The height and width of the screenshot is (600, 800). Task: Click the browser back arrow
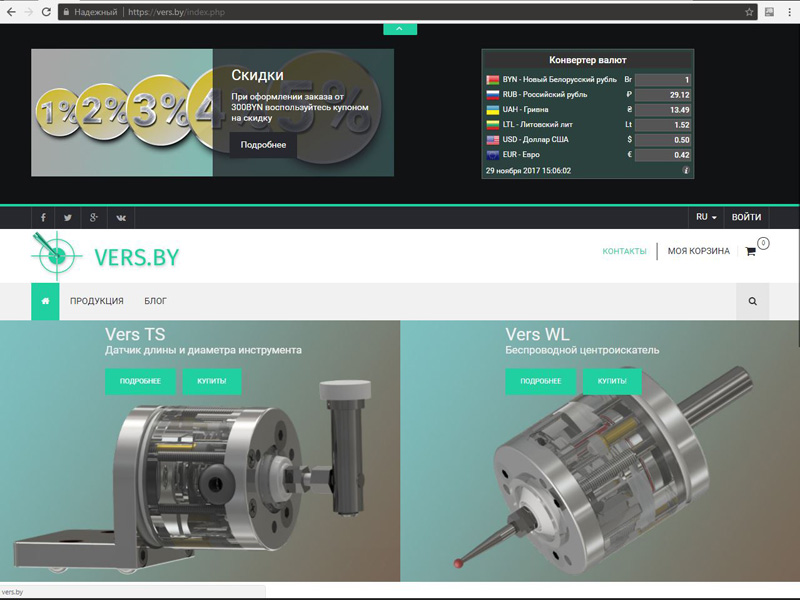pyautogui.click(x=11, y=12)
